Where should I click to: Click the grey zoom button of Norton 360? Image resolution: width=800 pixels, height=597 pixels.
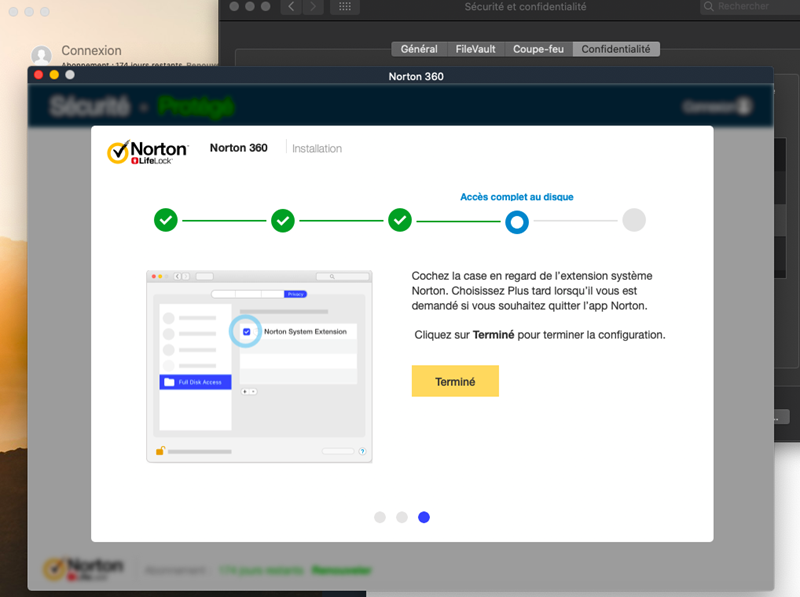coord(70,75)
